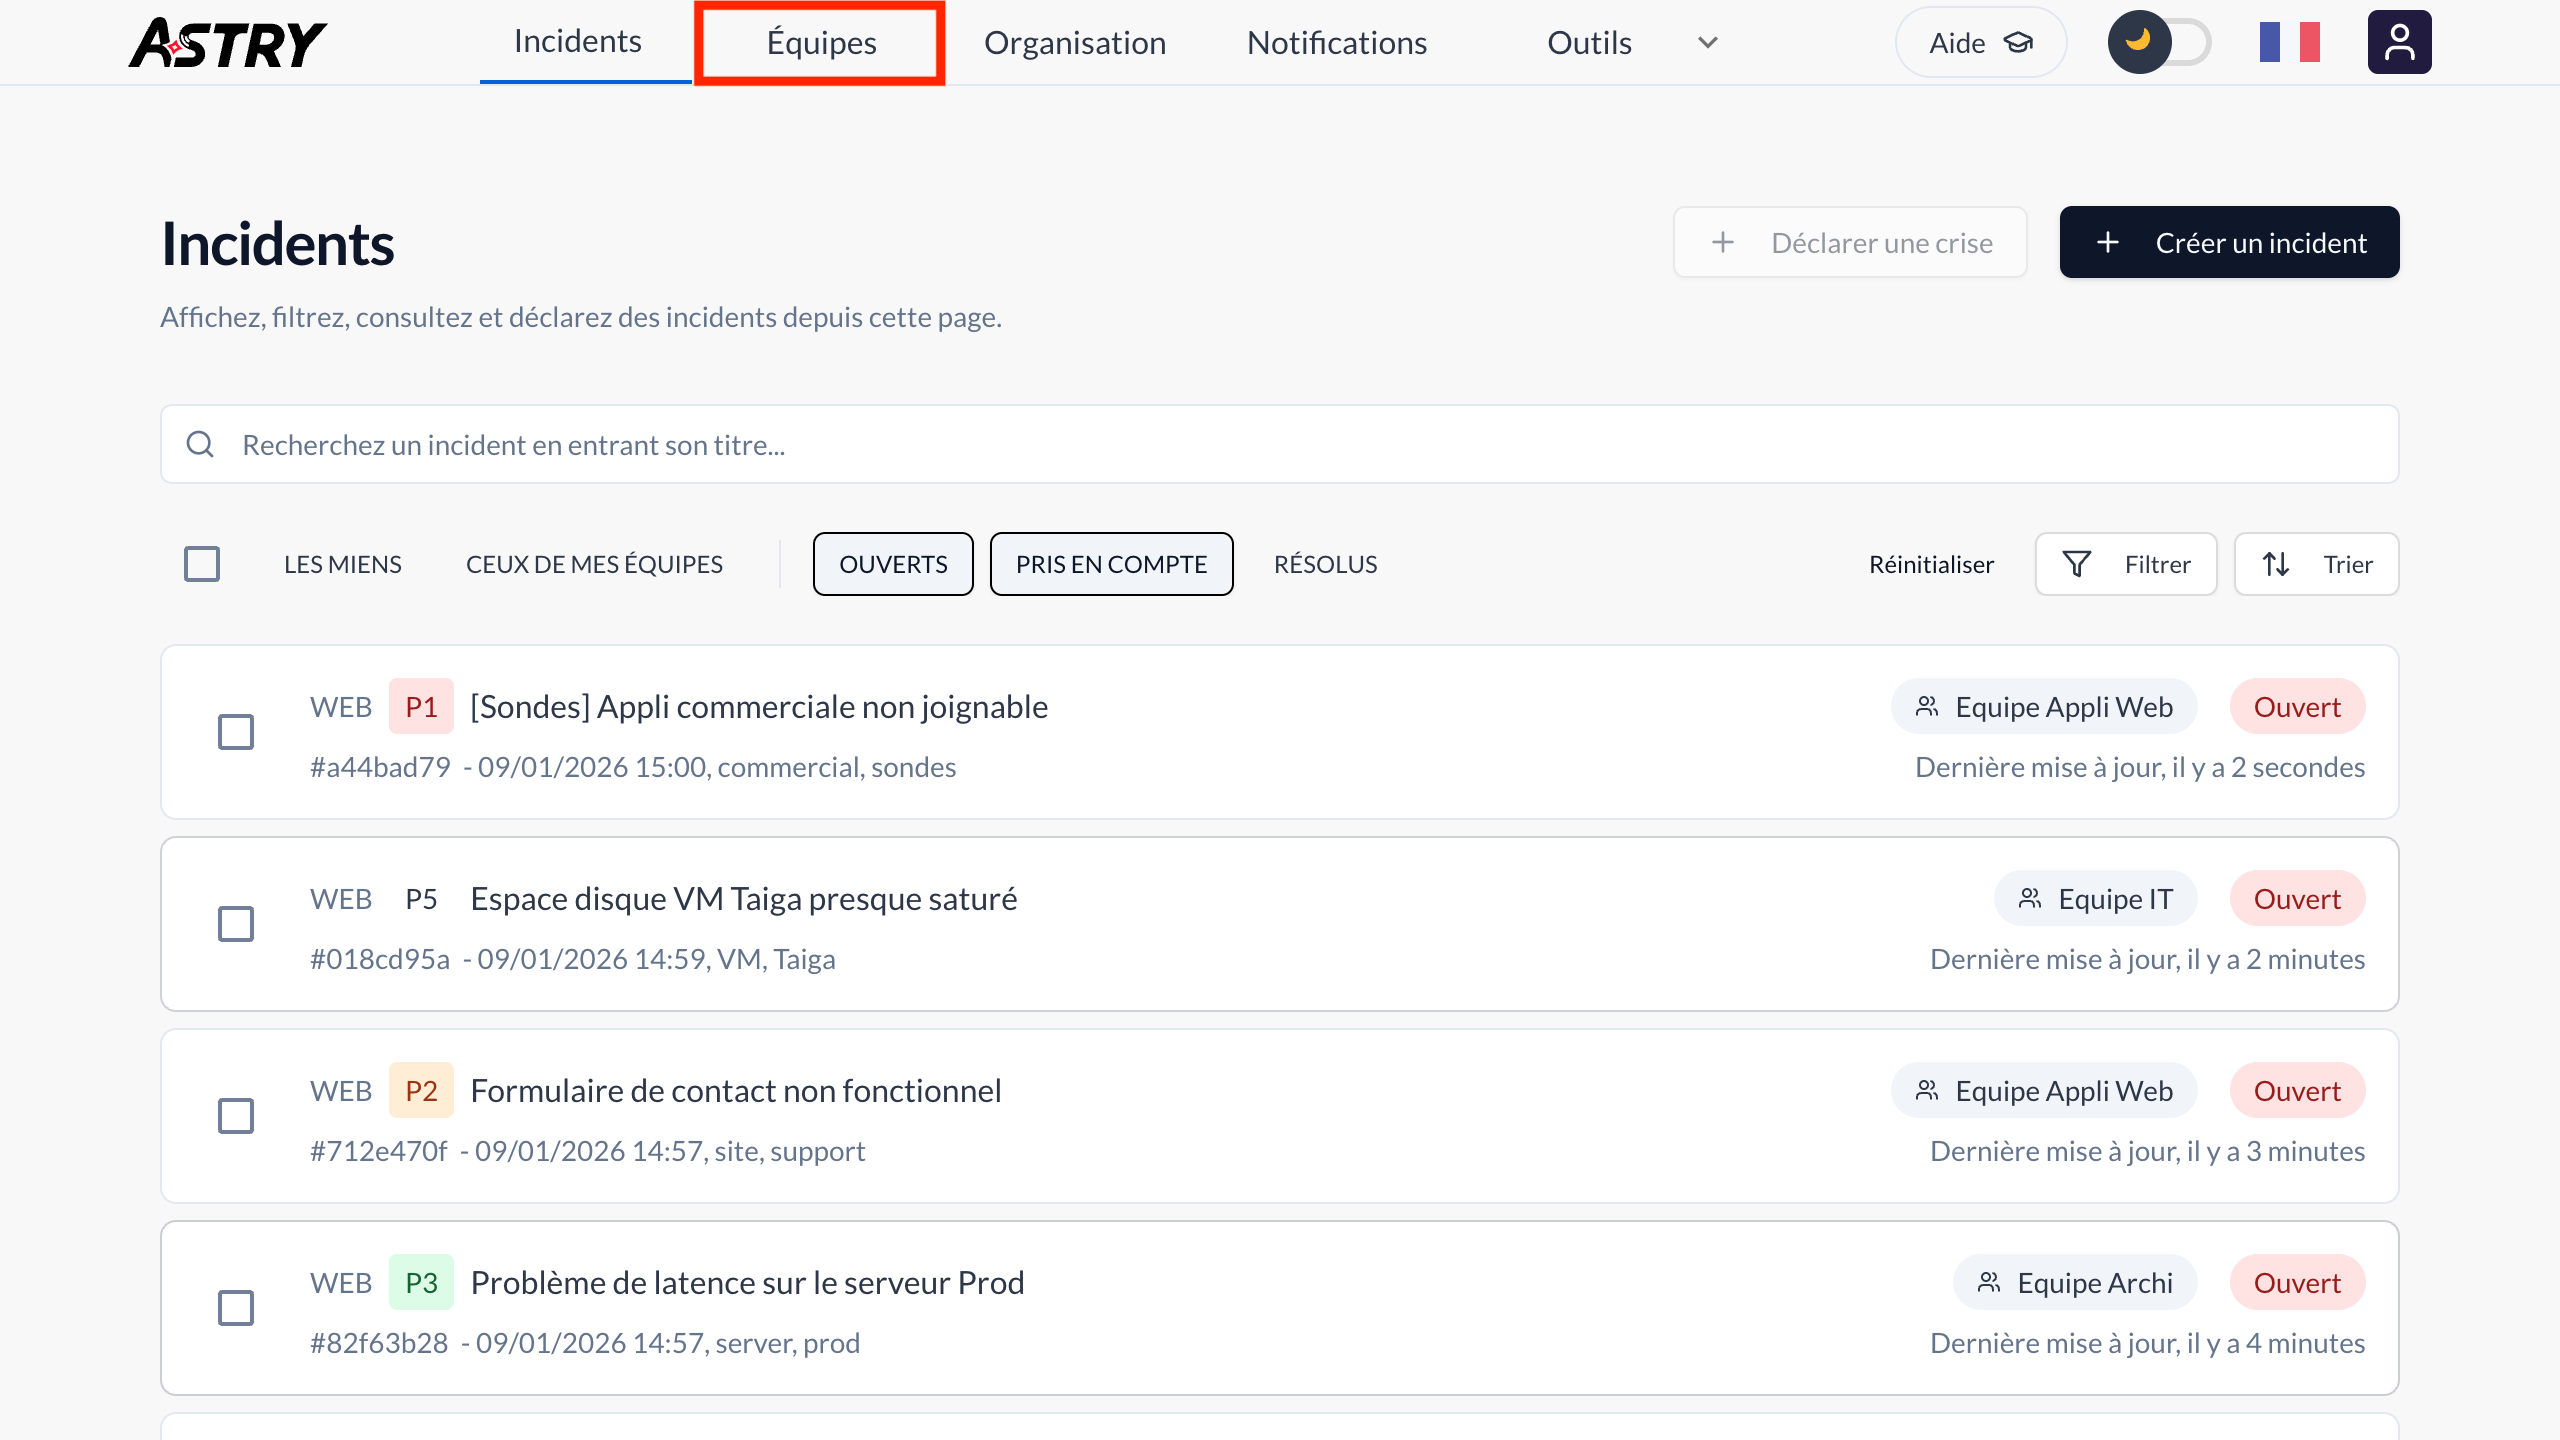The width and height of the screenshot is (2560, 1440).
Task: Check the select-all incidents checkbox
Action: [x=202, y=564]
